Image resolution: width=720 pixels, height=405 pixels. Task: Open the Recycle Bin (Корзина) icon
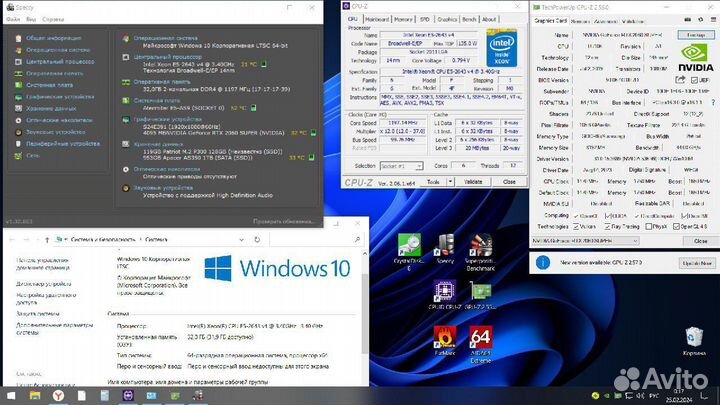point(694,342)
